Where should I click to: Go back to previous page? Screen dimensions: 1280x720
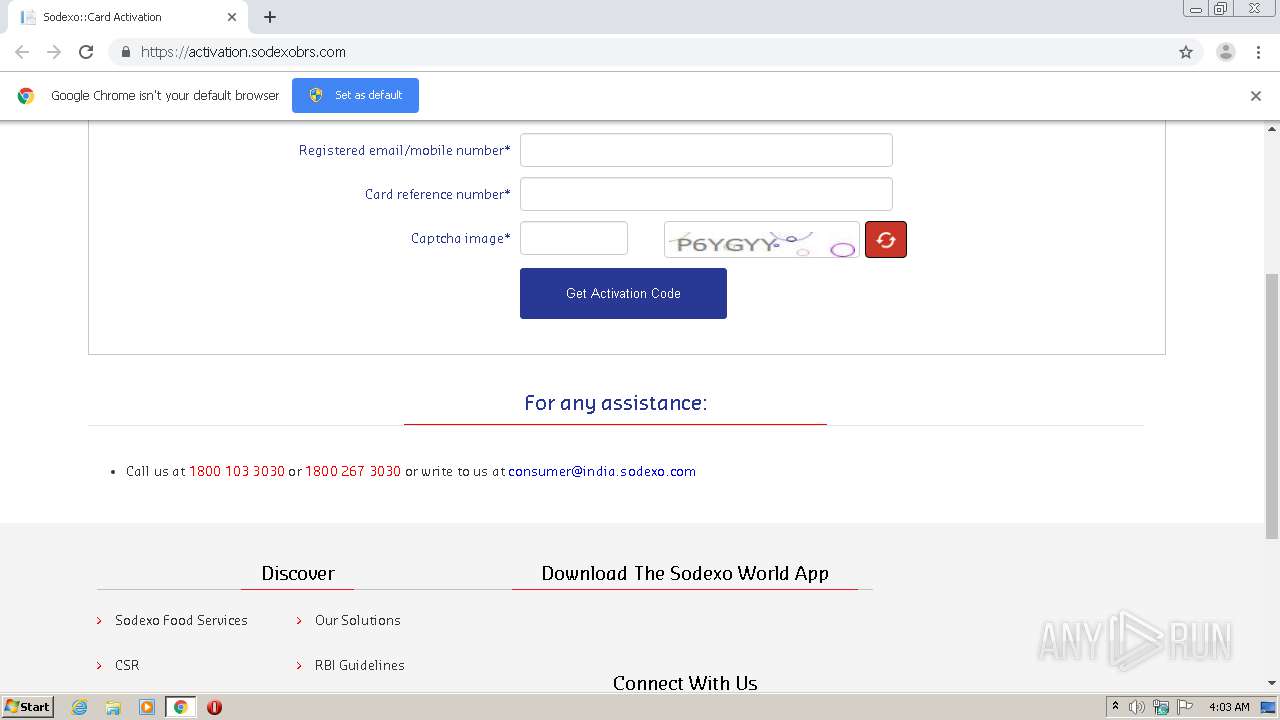pos(22,52)
